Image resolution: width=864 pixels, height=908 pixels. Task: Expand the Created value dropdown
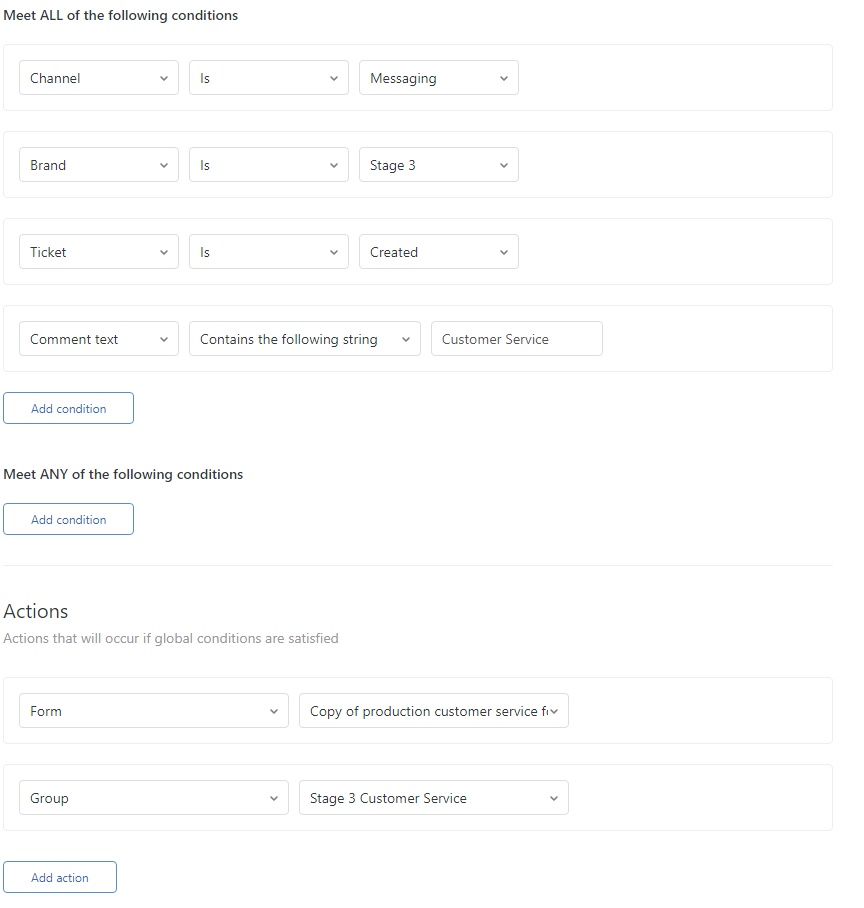pos(438,252)
